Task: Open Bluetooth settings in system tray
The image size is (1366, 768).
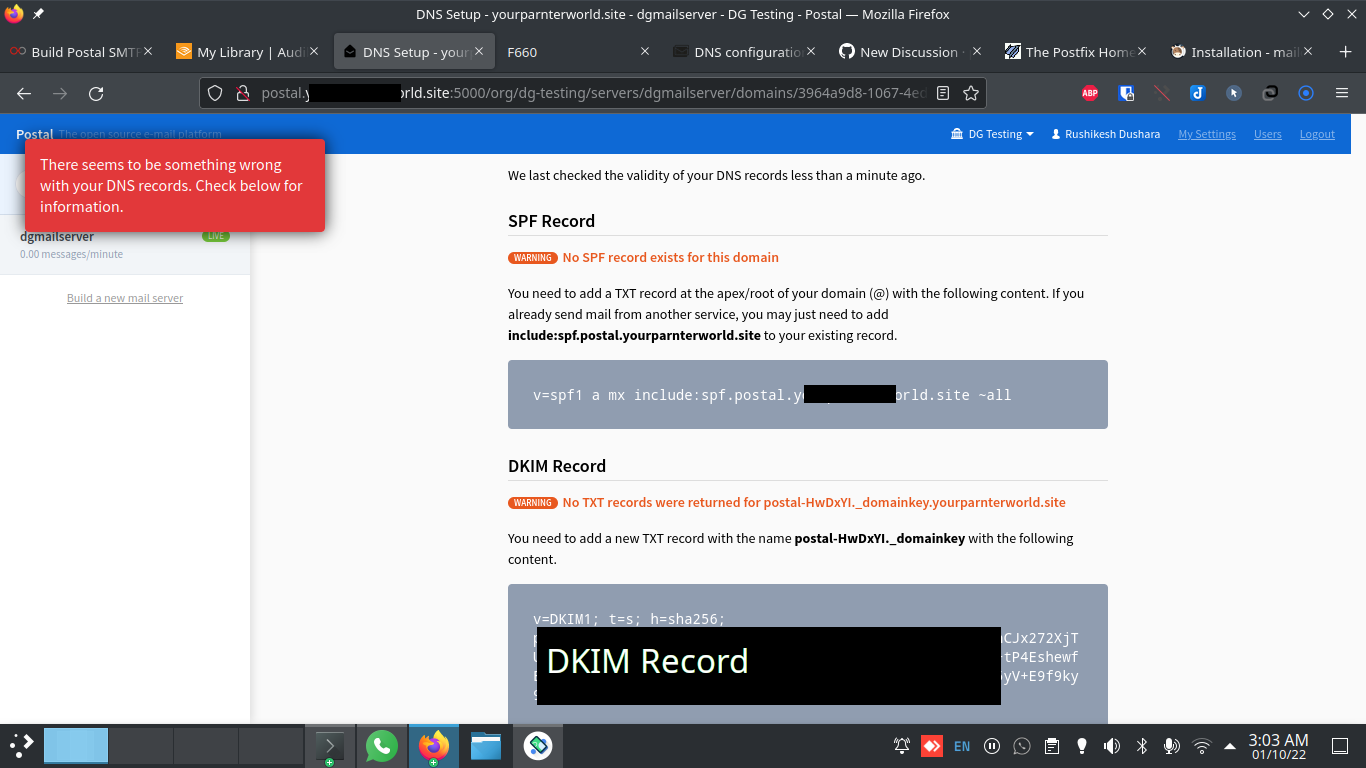Action: 1141,746
